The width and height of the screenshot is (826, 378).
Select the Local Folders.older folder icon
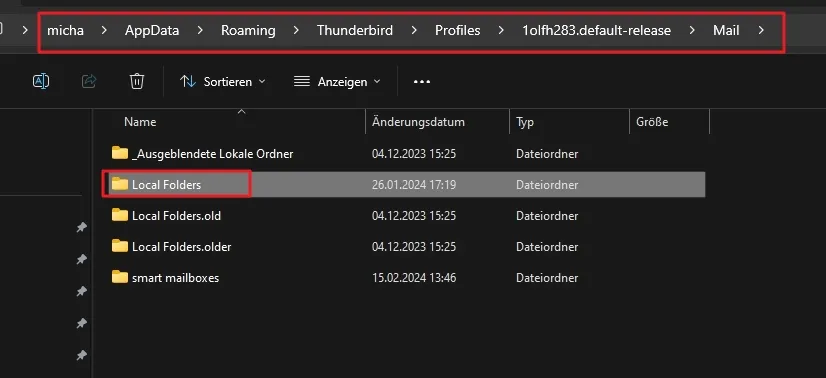click(120, 246)
